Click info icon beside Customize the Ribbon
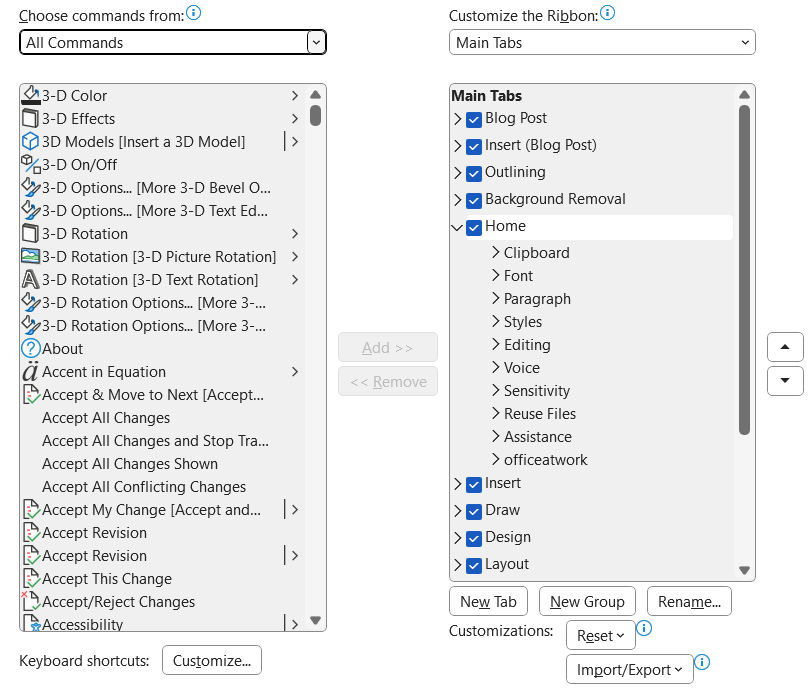The width and height of the screenshot is (810, 696). click(x=608, y=14)
